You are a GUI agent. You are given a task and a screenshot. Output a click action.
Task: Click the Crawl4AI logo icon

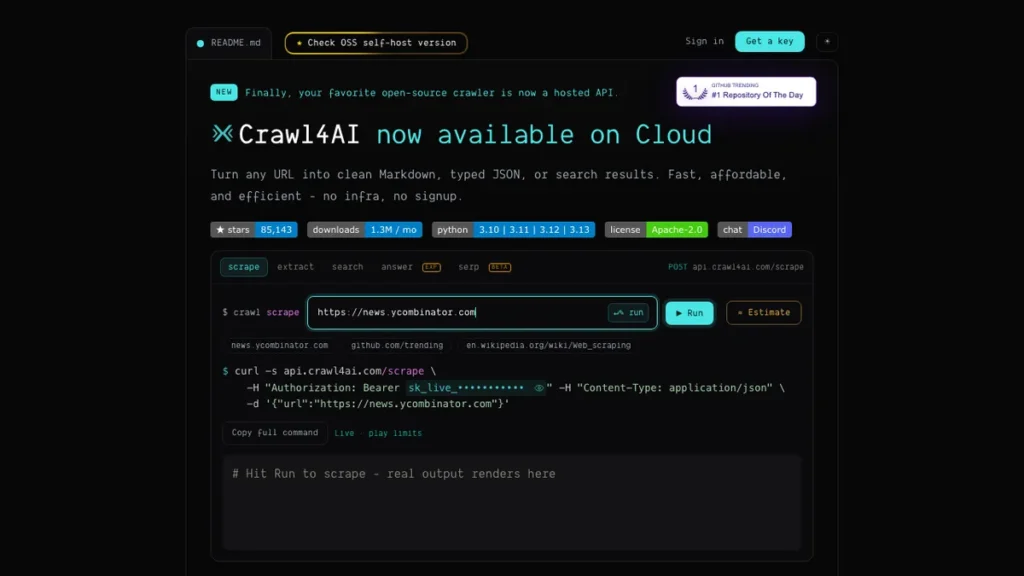coord(222,134)
